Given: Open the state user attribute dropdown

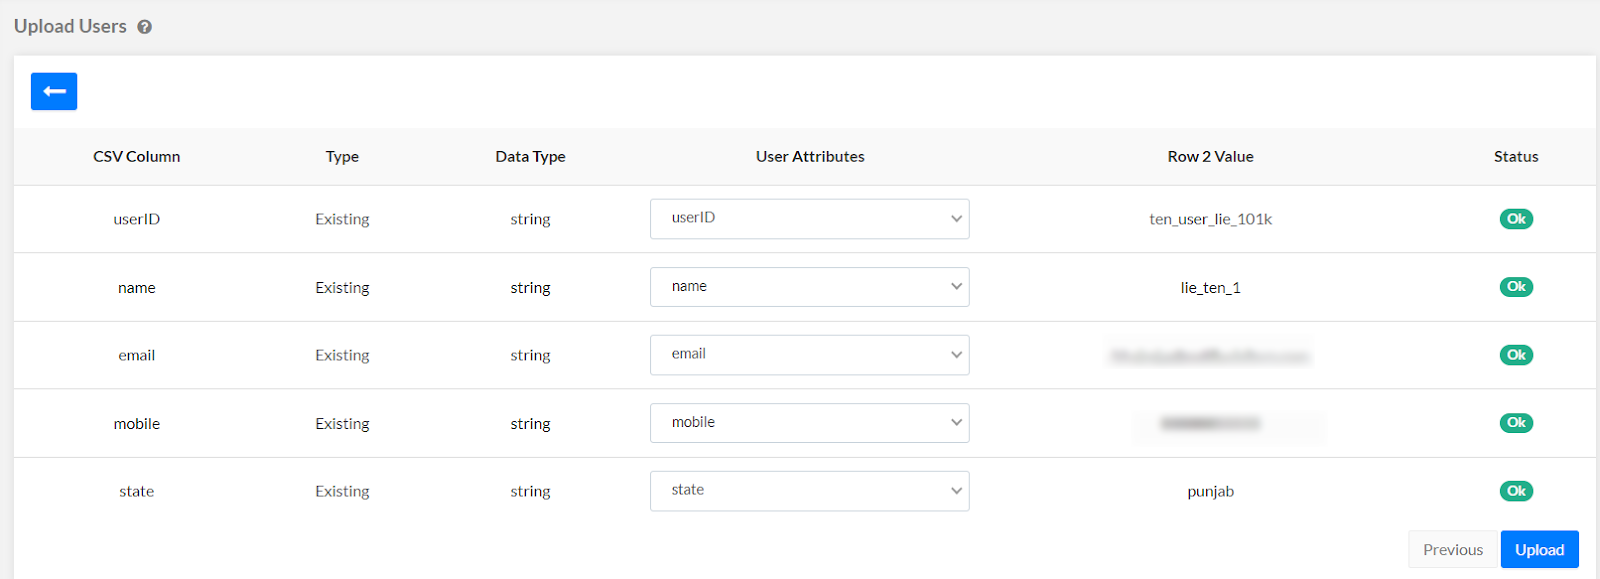Looking at the screenshot, I should click(x=809, y=491).
